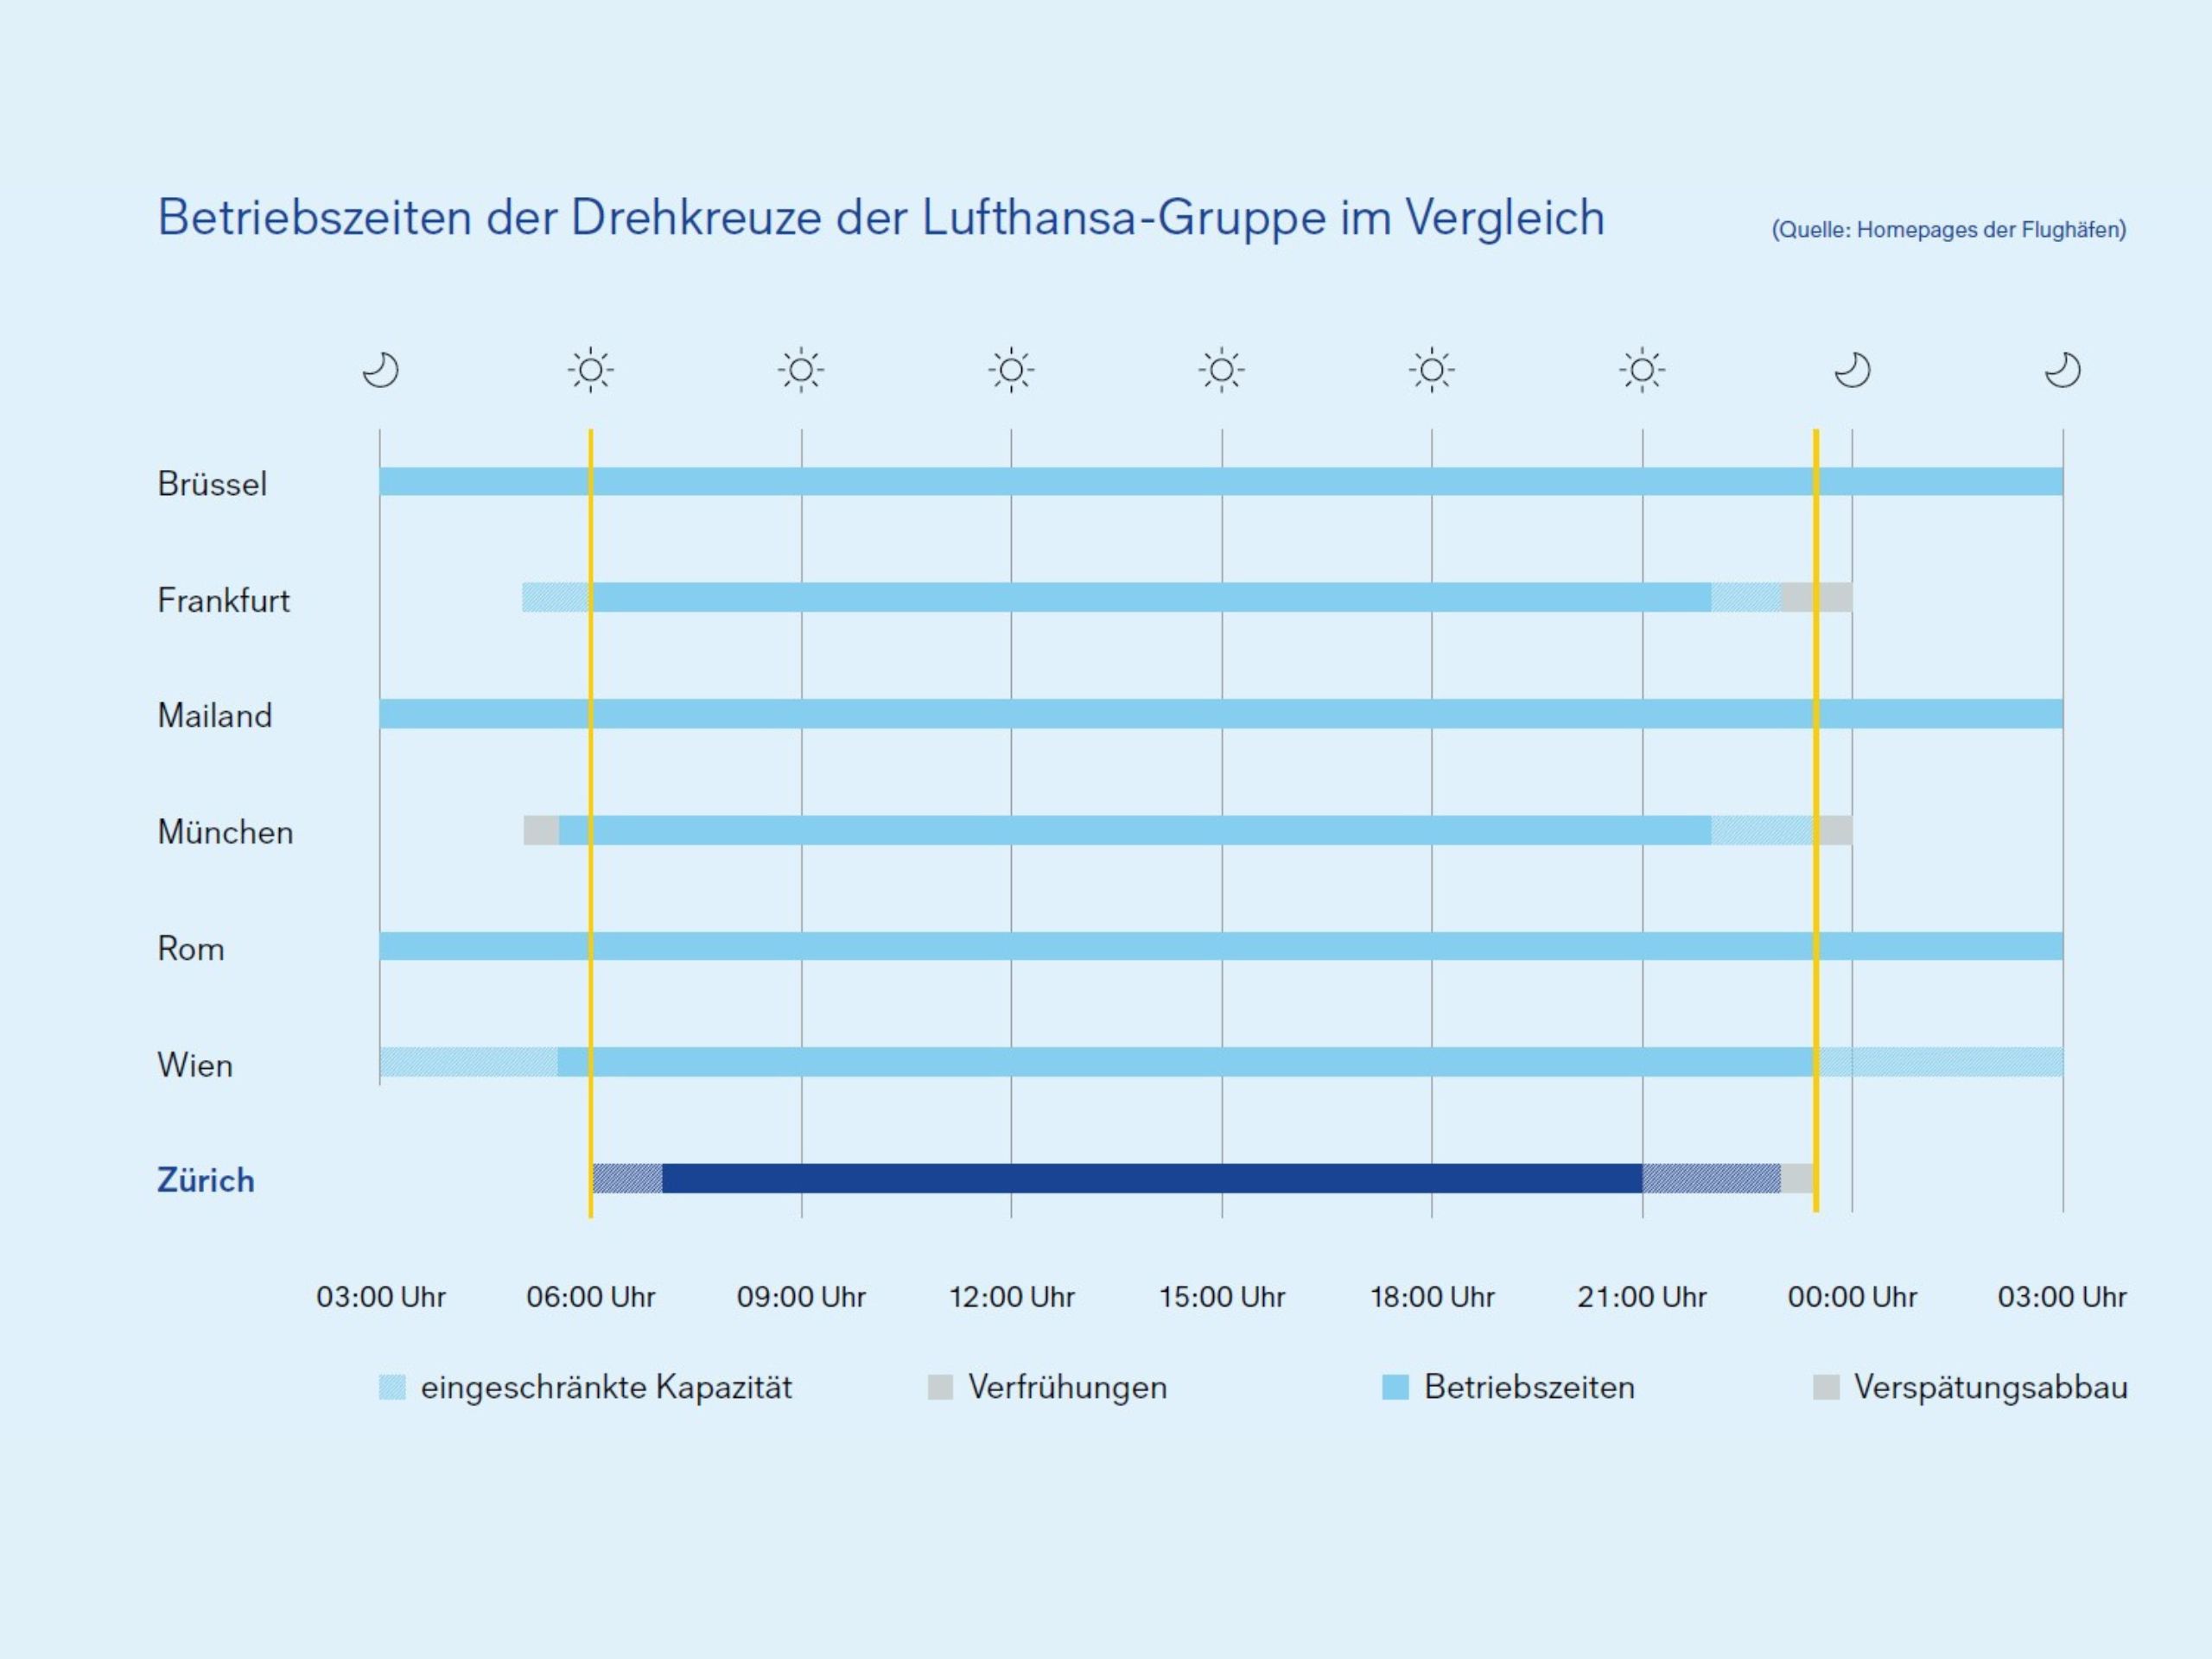Click the rightmost moon icon
This screenshot has width=2212, height=1659.
click(x=2062, y=370)
